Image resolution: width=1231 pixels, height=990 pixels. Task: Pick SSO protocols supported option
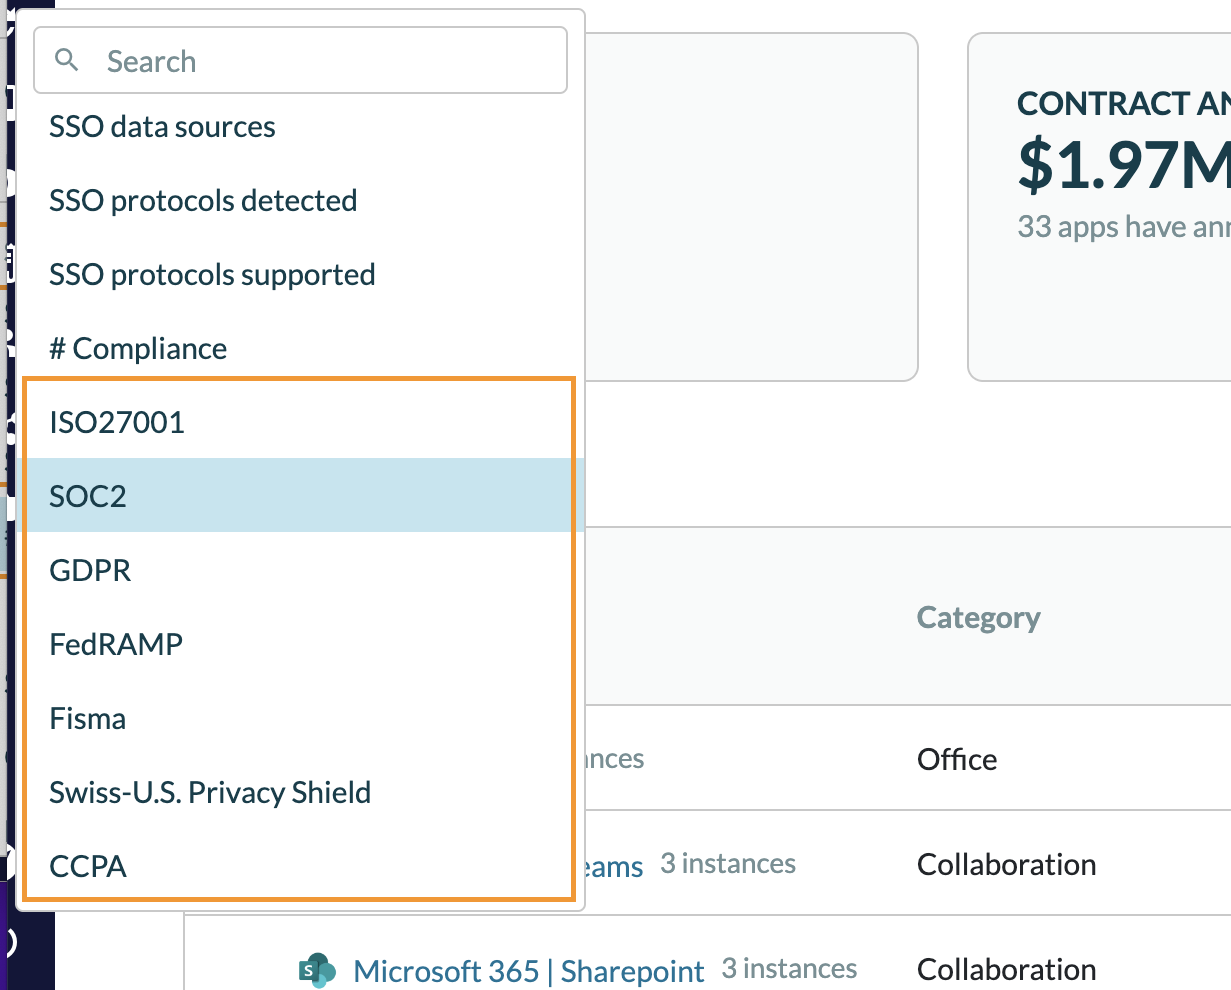click(x=212, y=275)
